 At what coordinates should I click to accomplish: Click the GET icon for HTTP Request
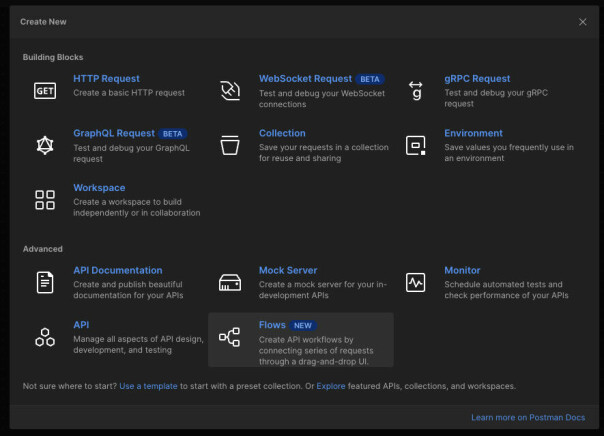pos(45,91)
